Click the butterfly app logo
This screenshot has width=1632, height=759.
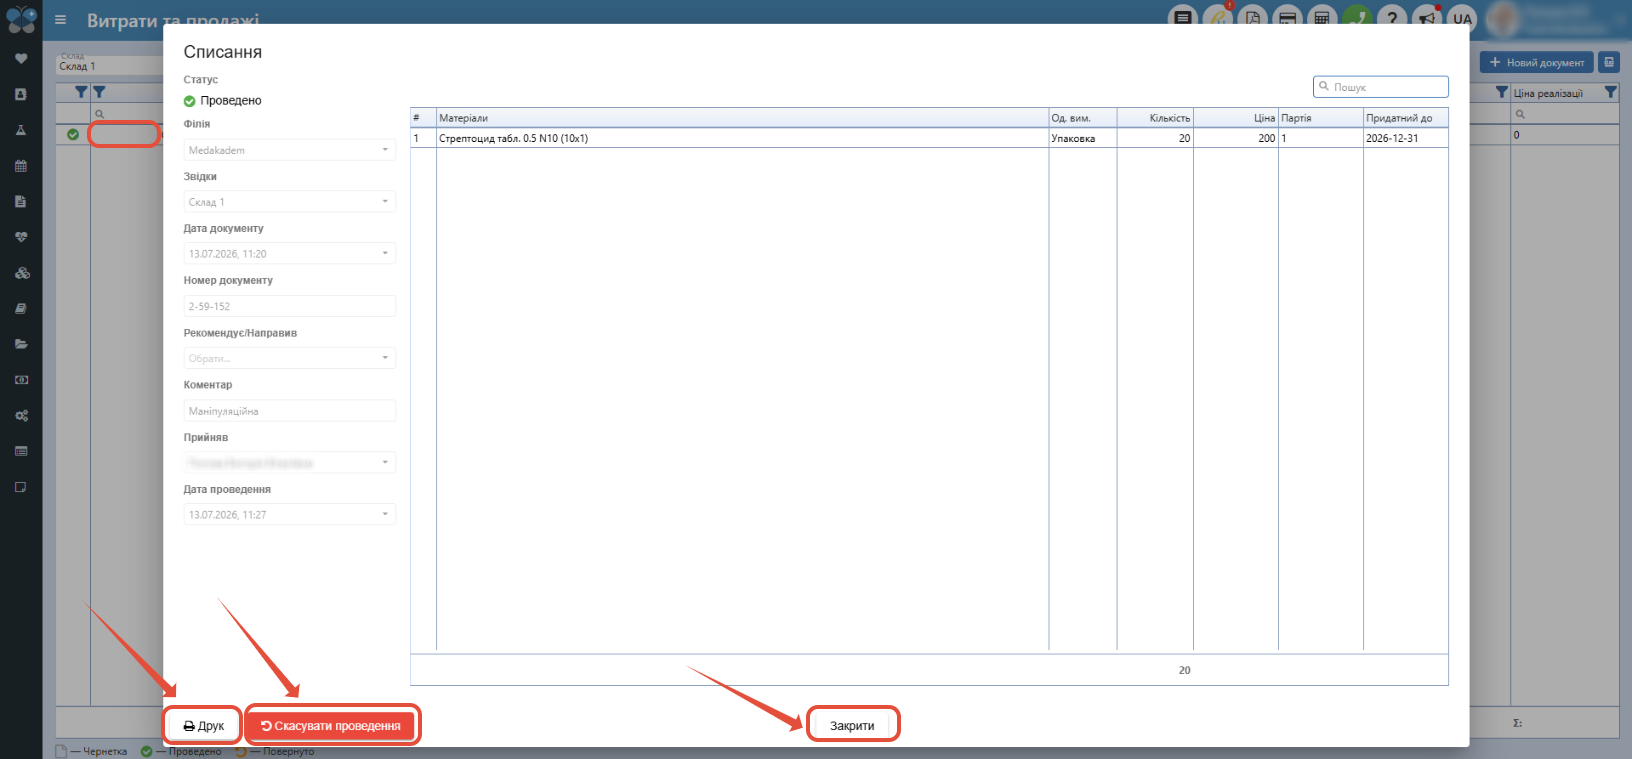click(21, 18)
